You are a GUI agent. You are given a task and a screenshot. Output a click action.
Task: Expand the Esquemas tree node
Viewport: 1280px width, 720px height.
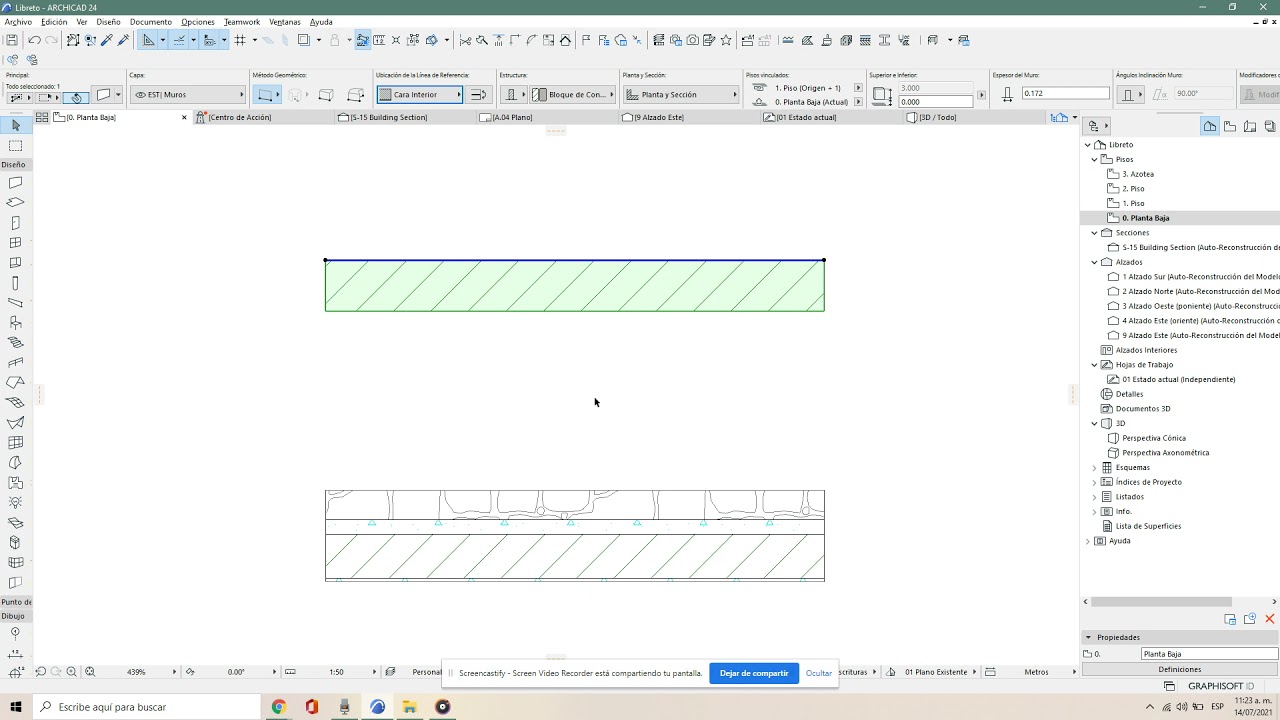pyautogui.click(x=1095, y=467)
